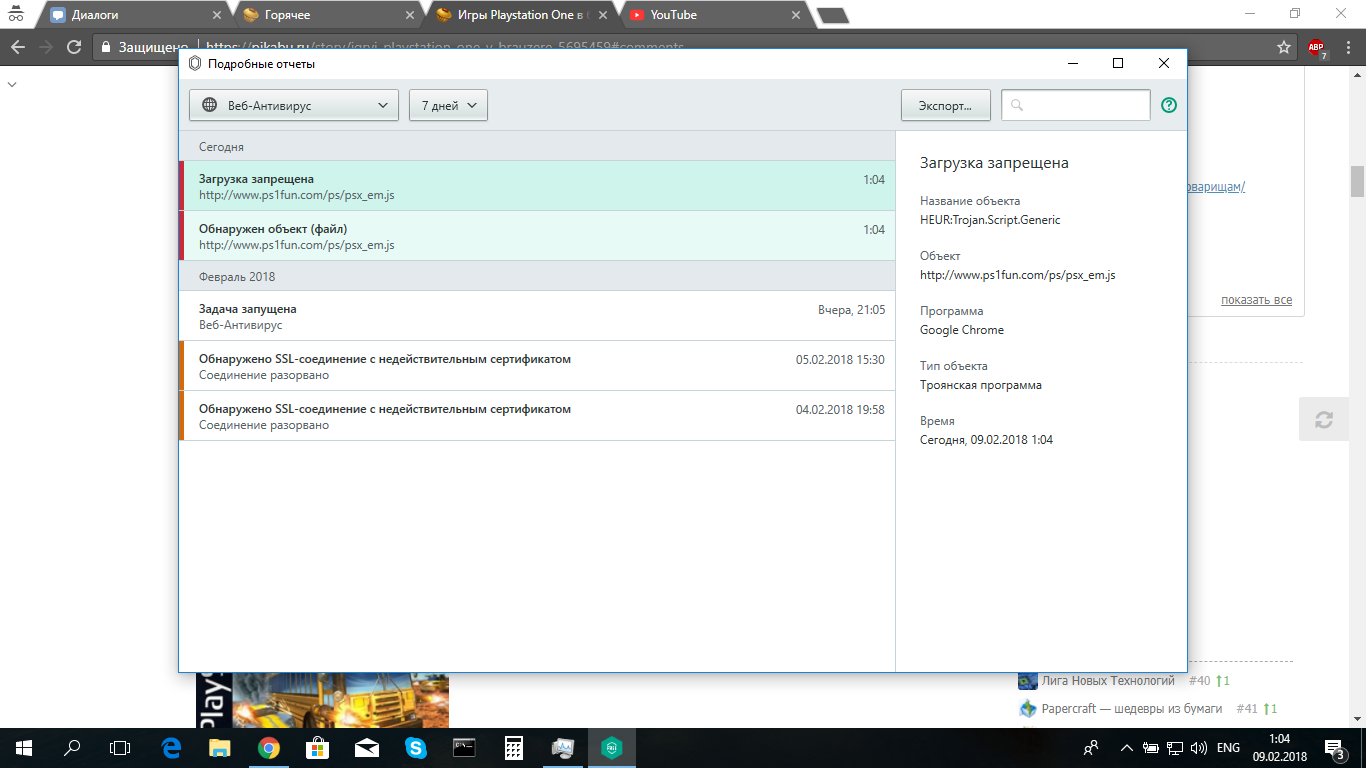Launch Skype from the taskbar
This screenshot has height=768, width=1366.
(415, 747)
